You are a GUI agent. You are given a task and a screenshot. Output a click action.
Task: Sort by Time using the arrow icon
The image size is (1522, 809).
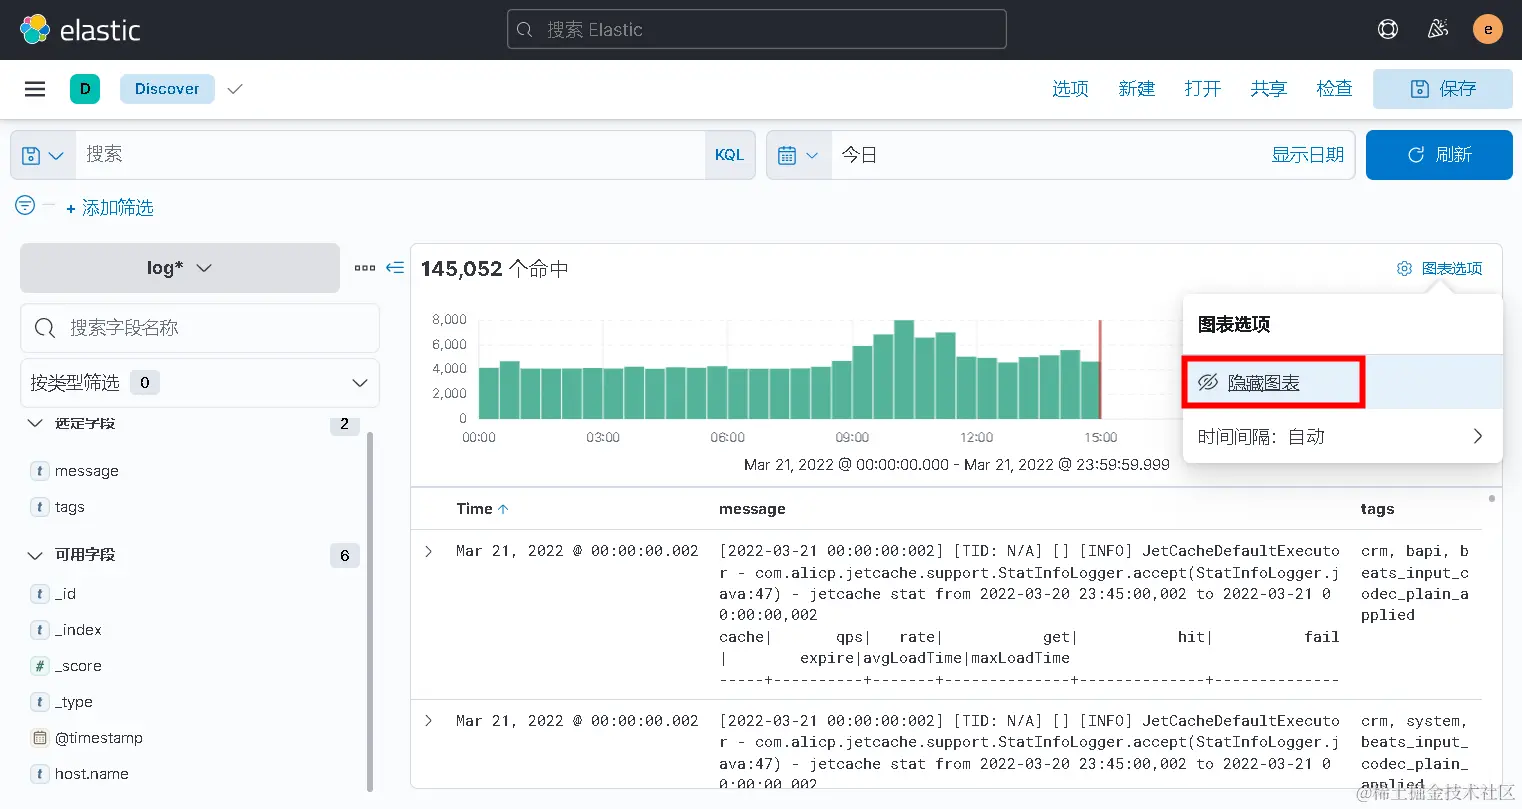pos(503,509)
